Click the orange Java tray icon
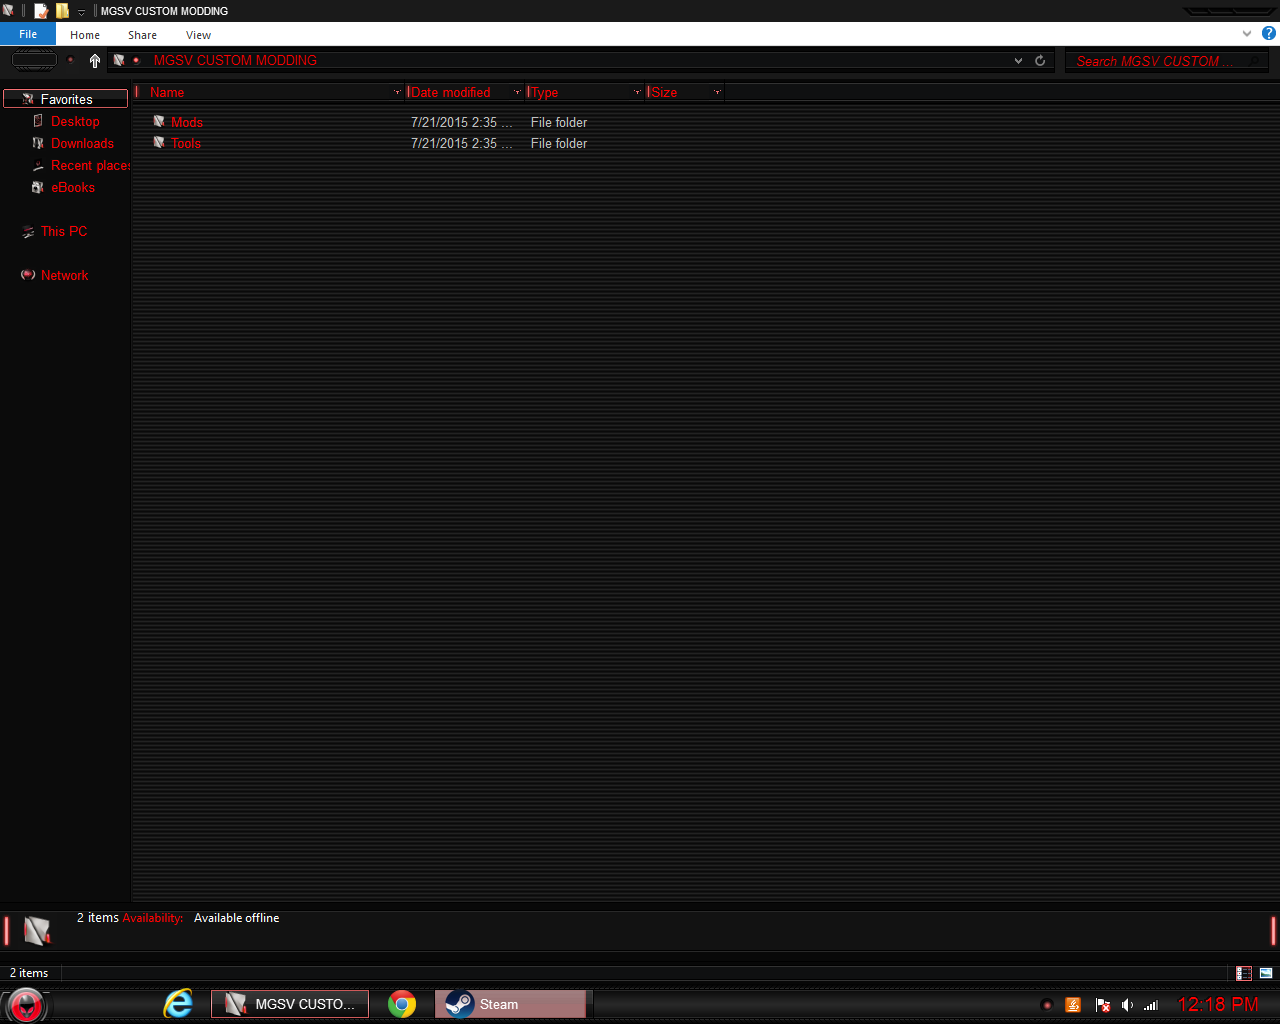Viewport: 1280px width, 1024px height. 1073,1005
